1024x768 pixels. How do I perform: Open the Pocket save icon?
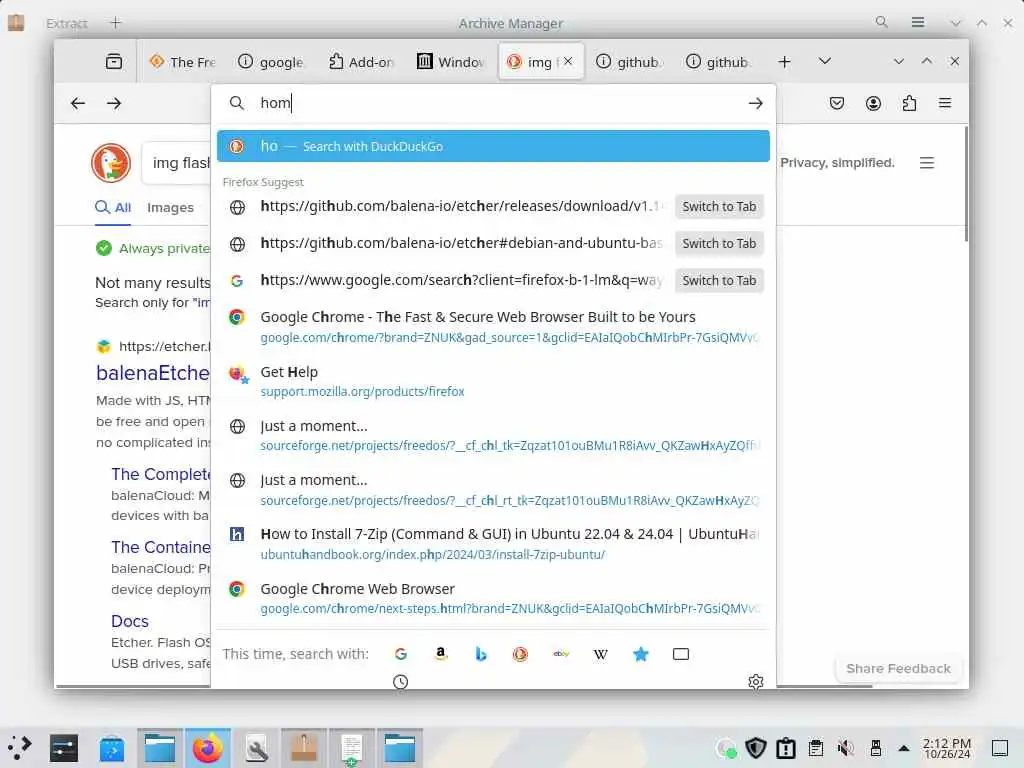(837, 103)
